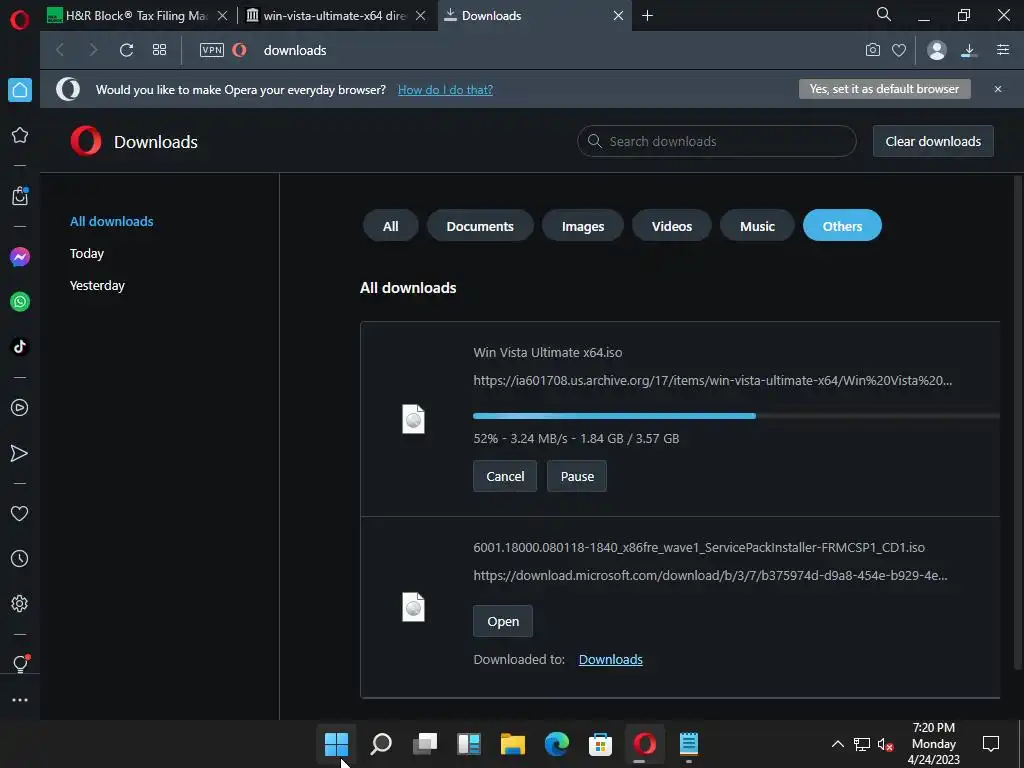Reload the page
1024x768 pixels.
(127, 50)
